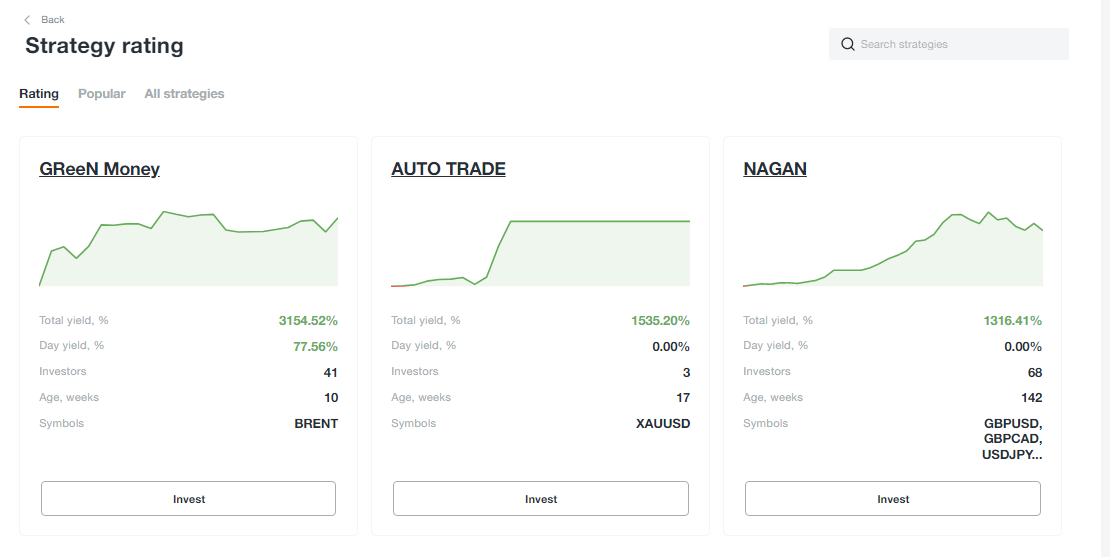Click the Back text link
Image resolution: width=1110 pixels, height=557 pixels.
pyautogui.click(x=53, y=20)
